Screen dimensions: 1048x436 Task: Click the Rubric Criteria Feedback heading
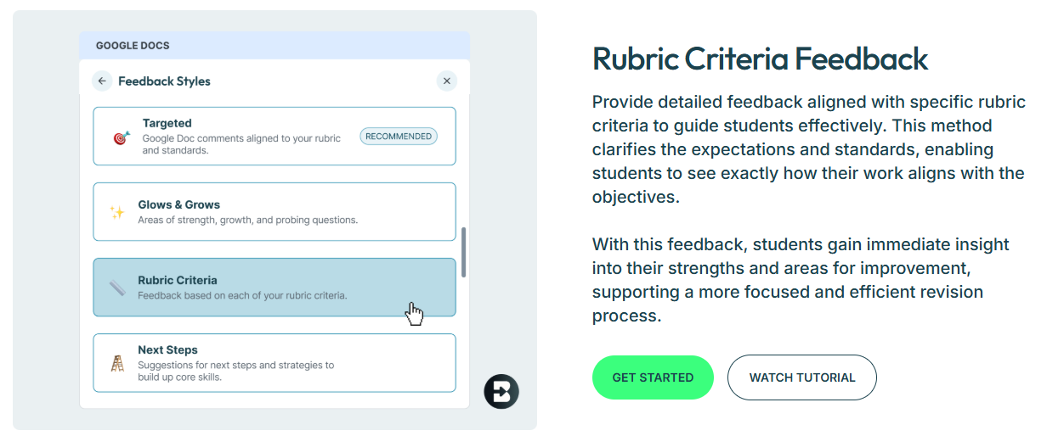(760, 58)
